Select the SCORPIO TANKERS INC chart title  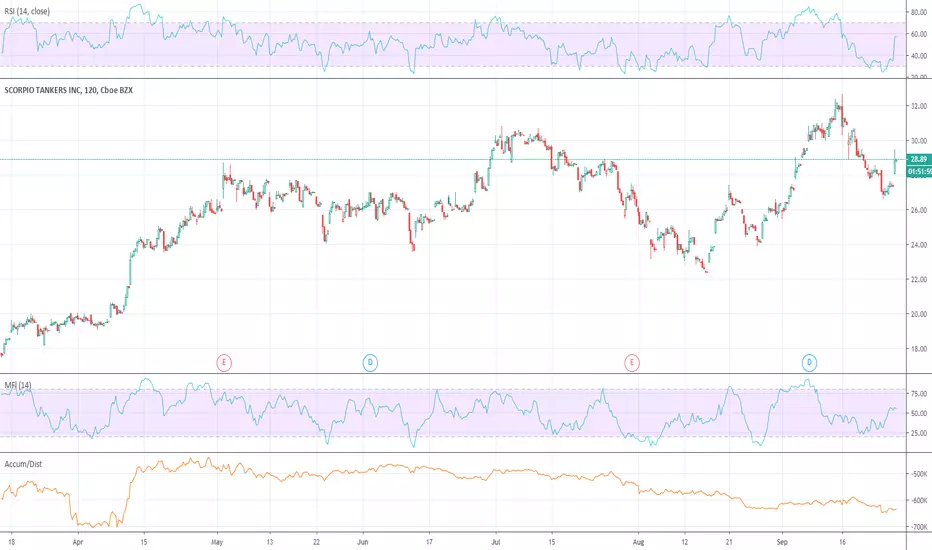(x=68, y=90)
